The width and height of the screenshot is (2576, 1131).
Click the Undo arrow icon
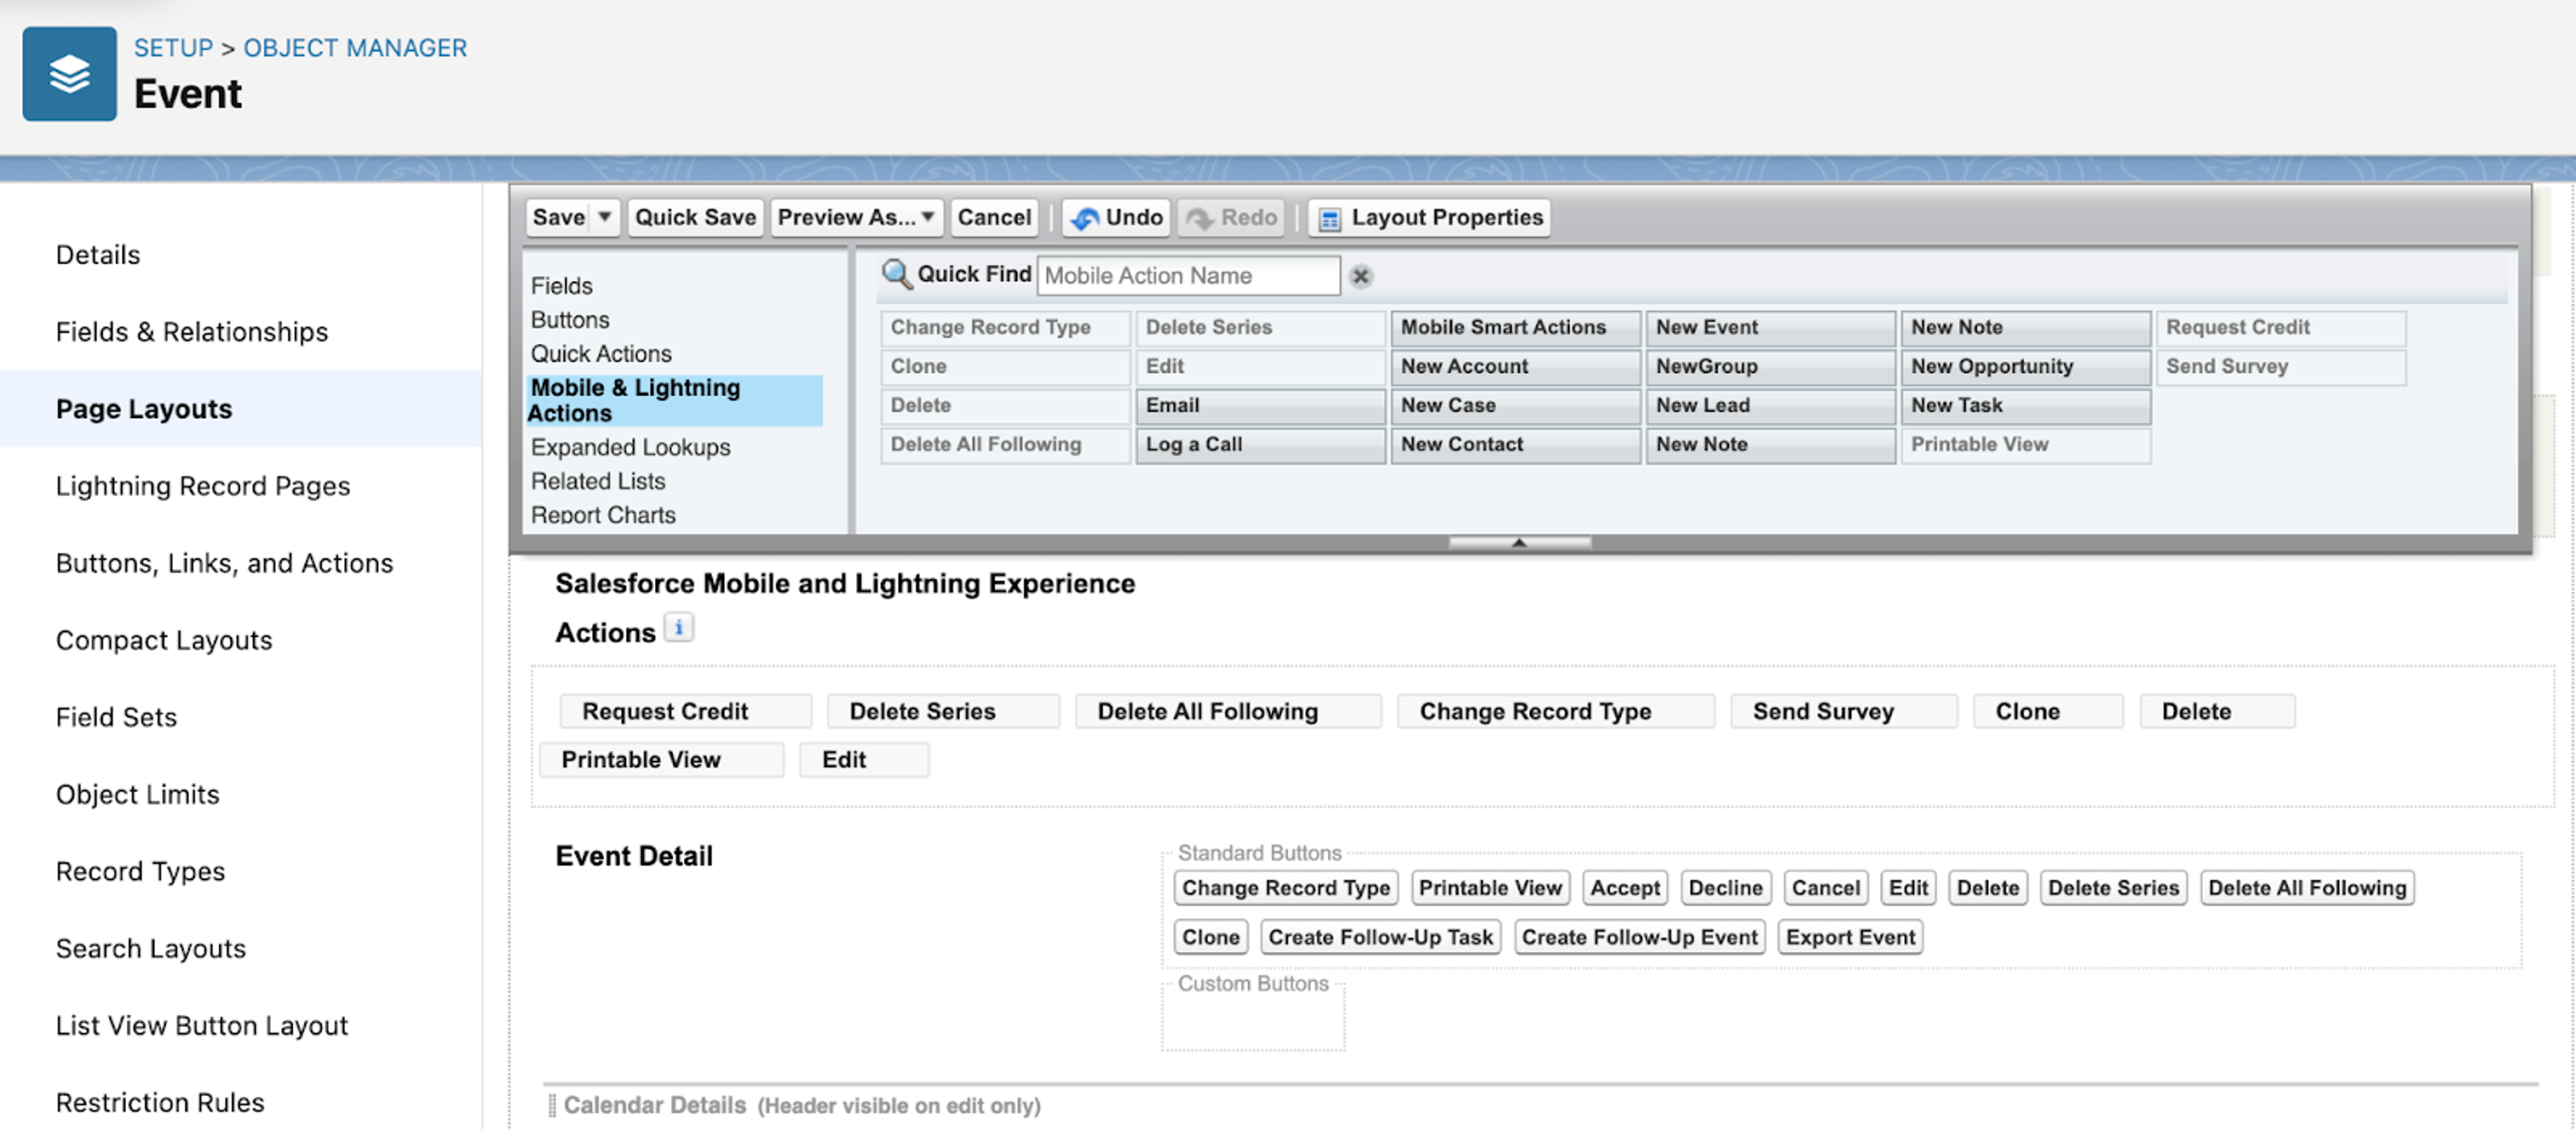click(x=1084, y=218)
